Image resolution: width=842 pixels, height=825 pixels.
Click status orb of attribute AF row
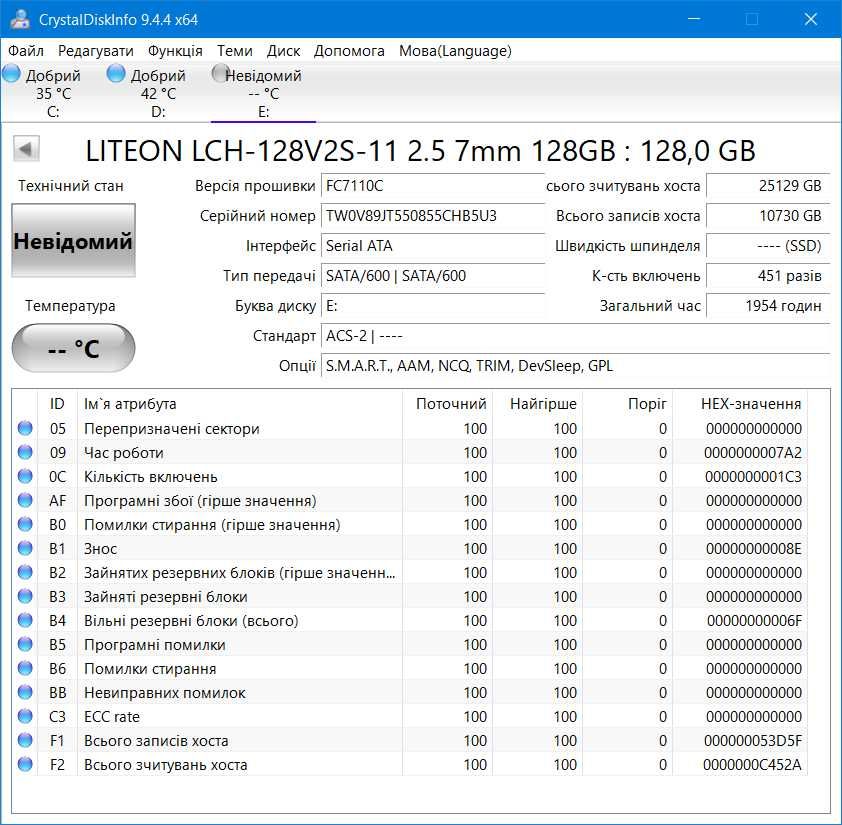(x=25, y=500)
